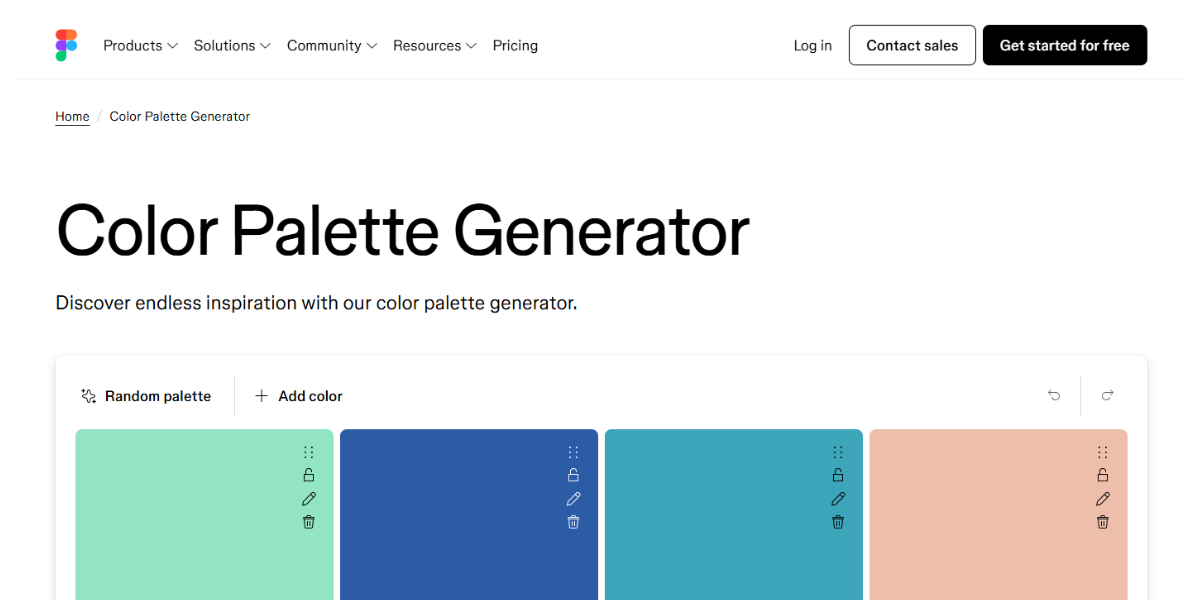Screen dimensions: 1200x600
Task: Toggle the lock on the peach color
Action: click(1102, 474)
